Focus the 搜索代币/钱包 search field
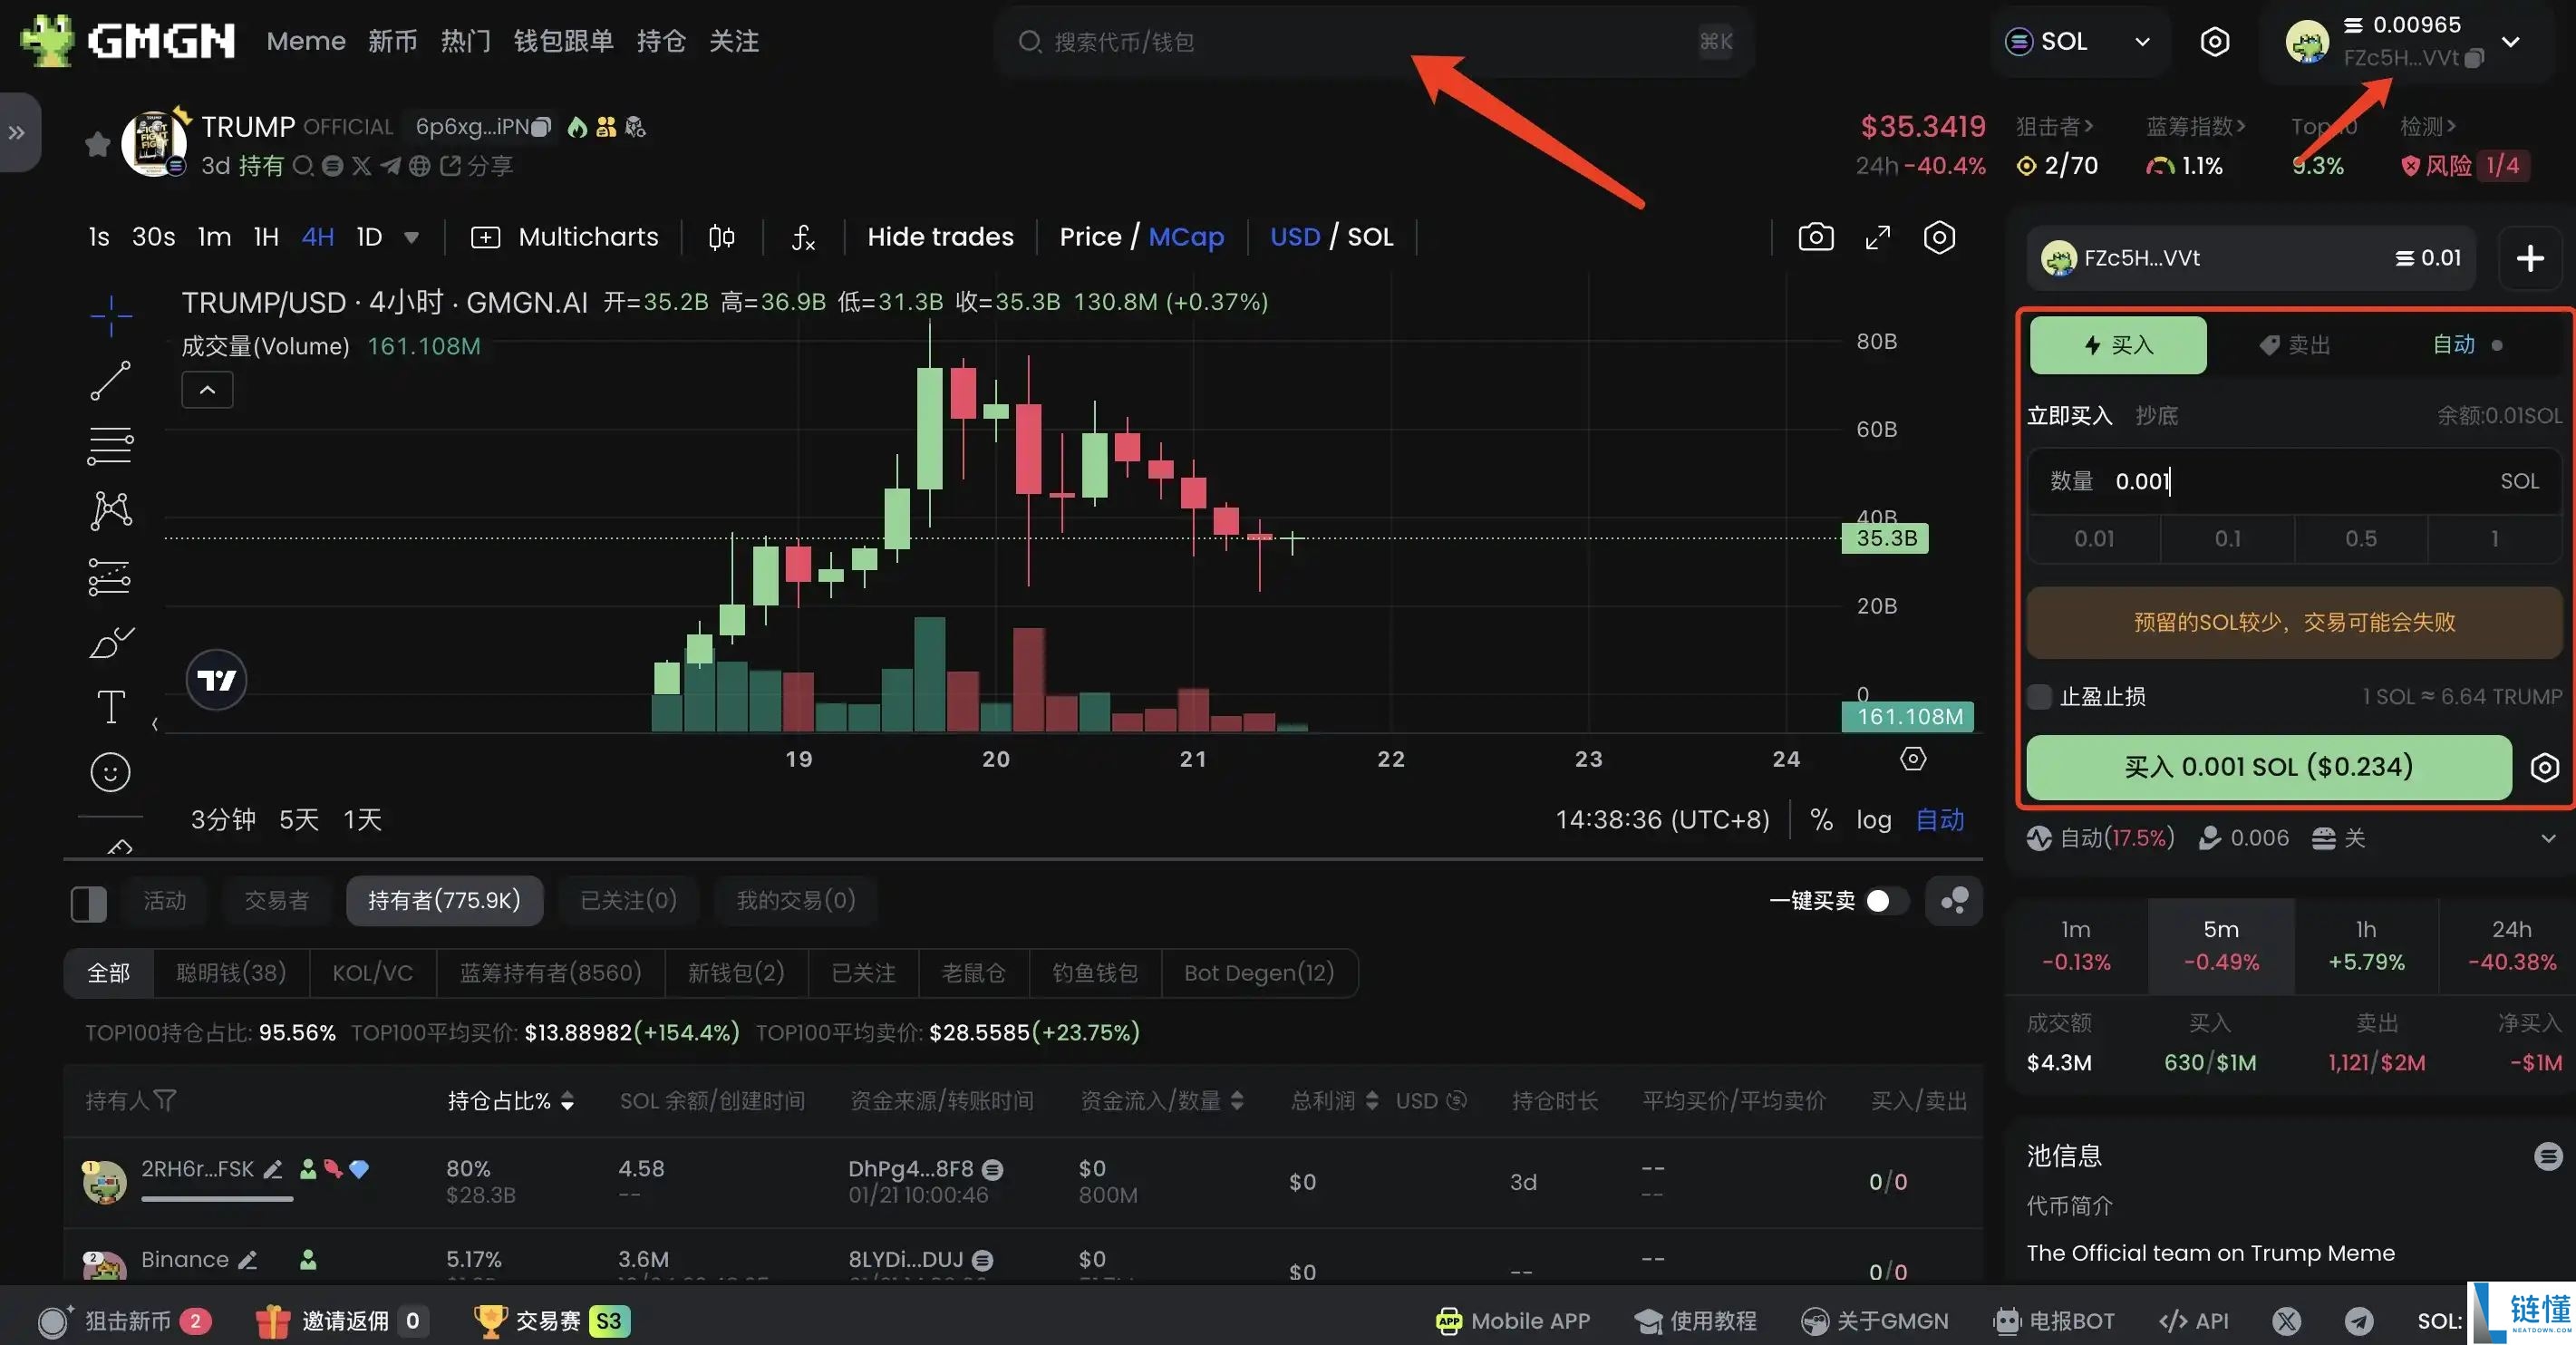The image size is (2576, 1345). point(1375,41)
